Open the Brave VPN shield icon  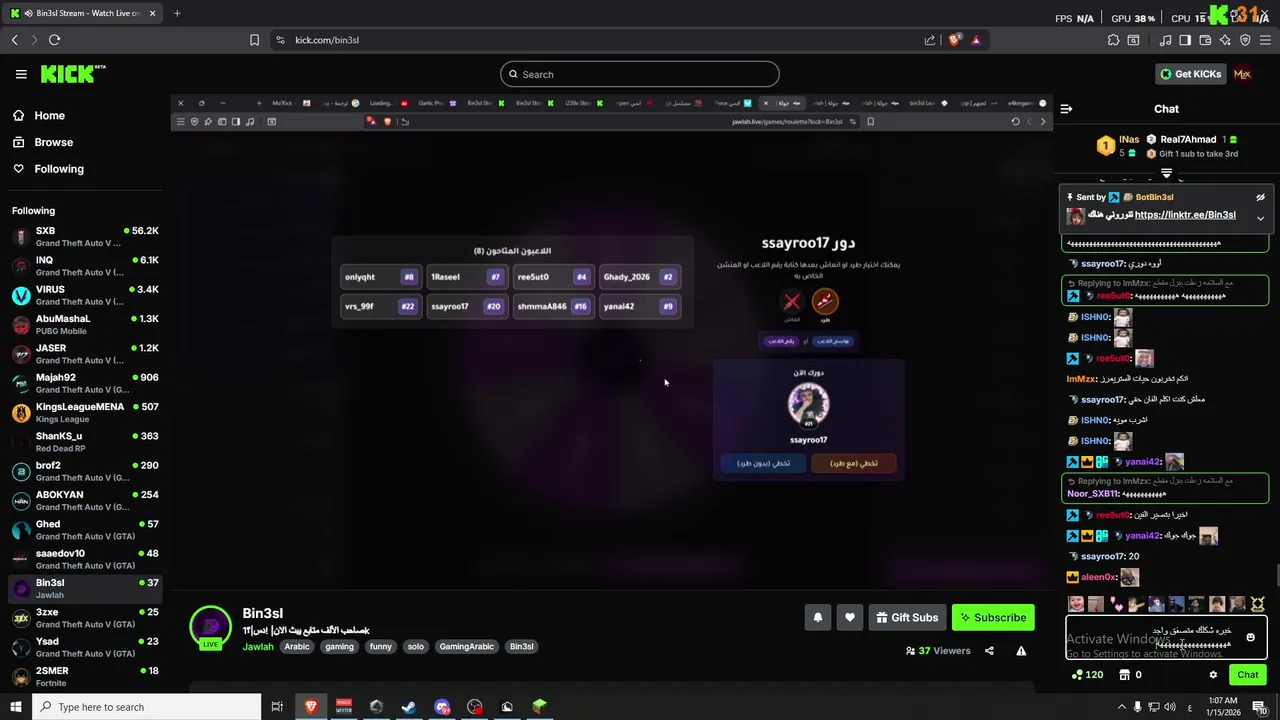[x=1245, y=40]
